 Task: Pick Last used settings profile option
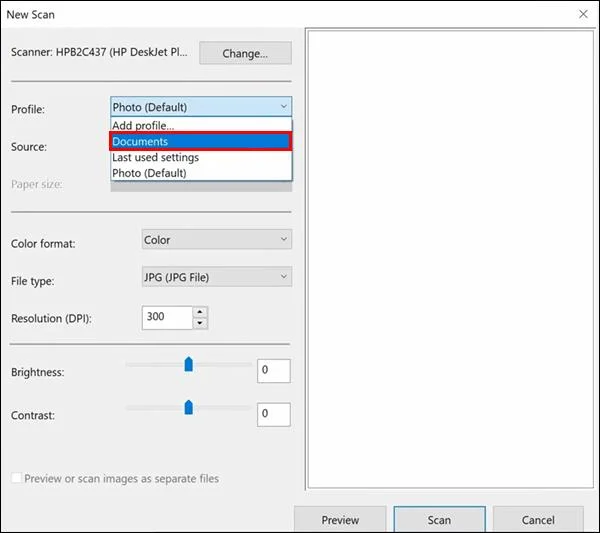(x=201, y=157)
